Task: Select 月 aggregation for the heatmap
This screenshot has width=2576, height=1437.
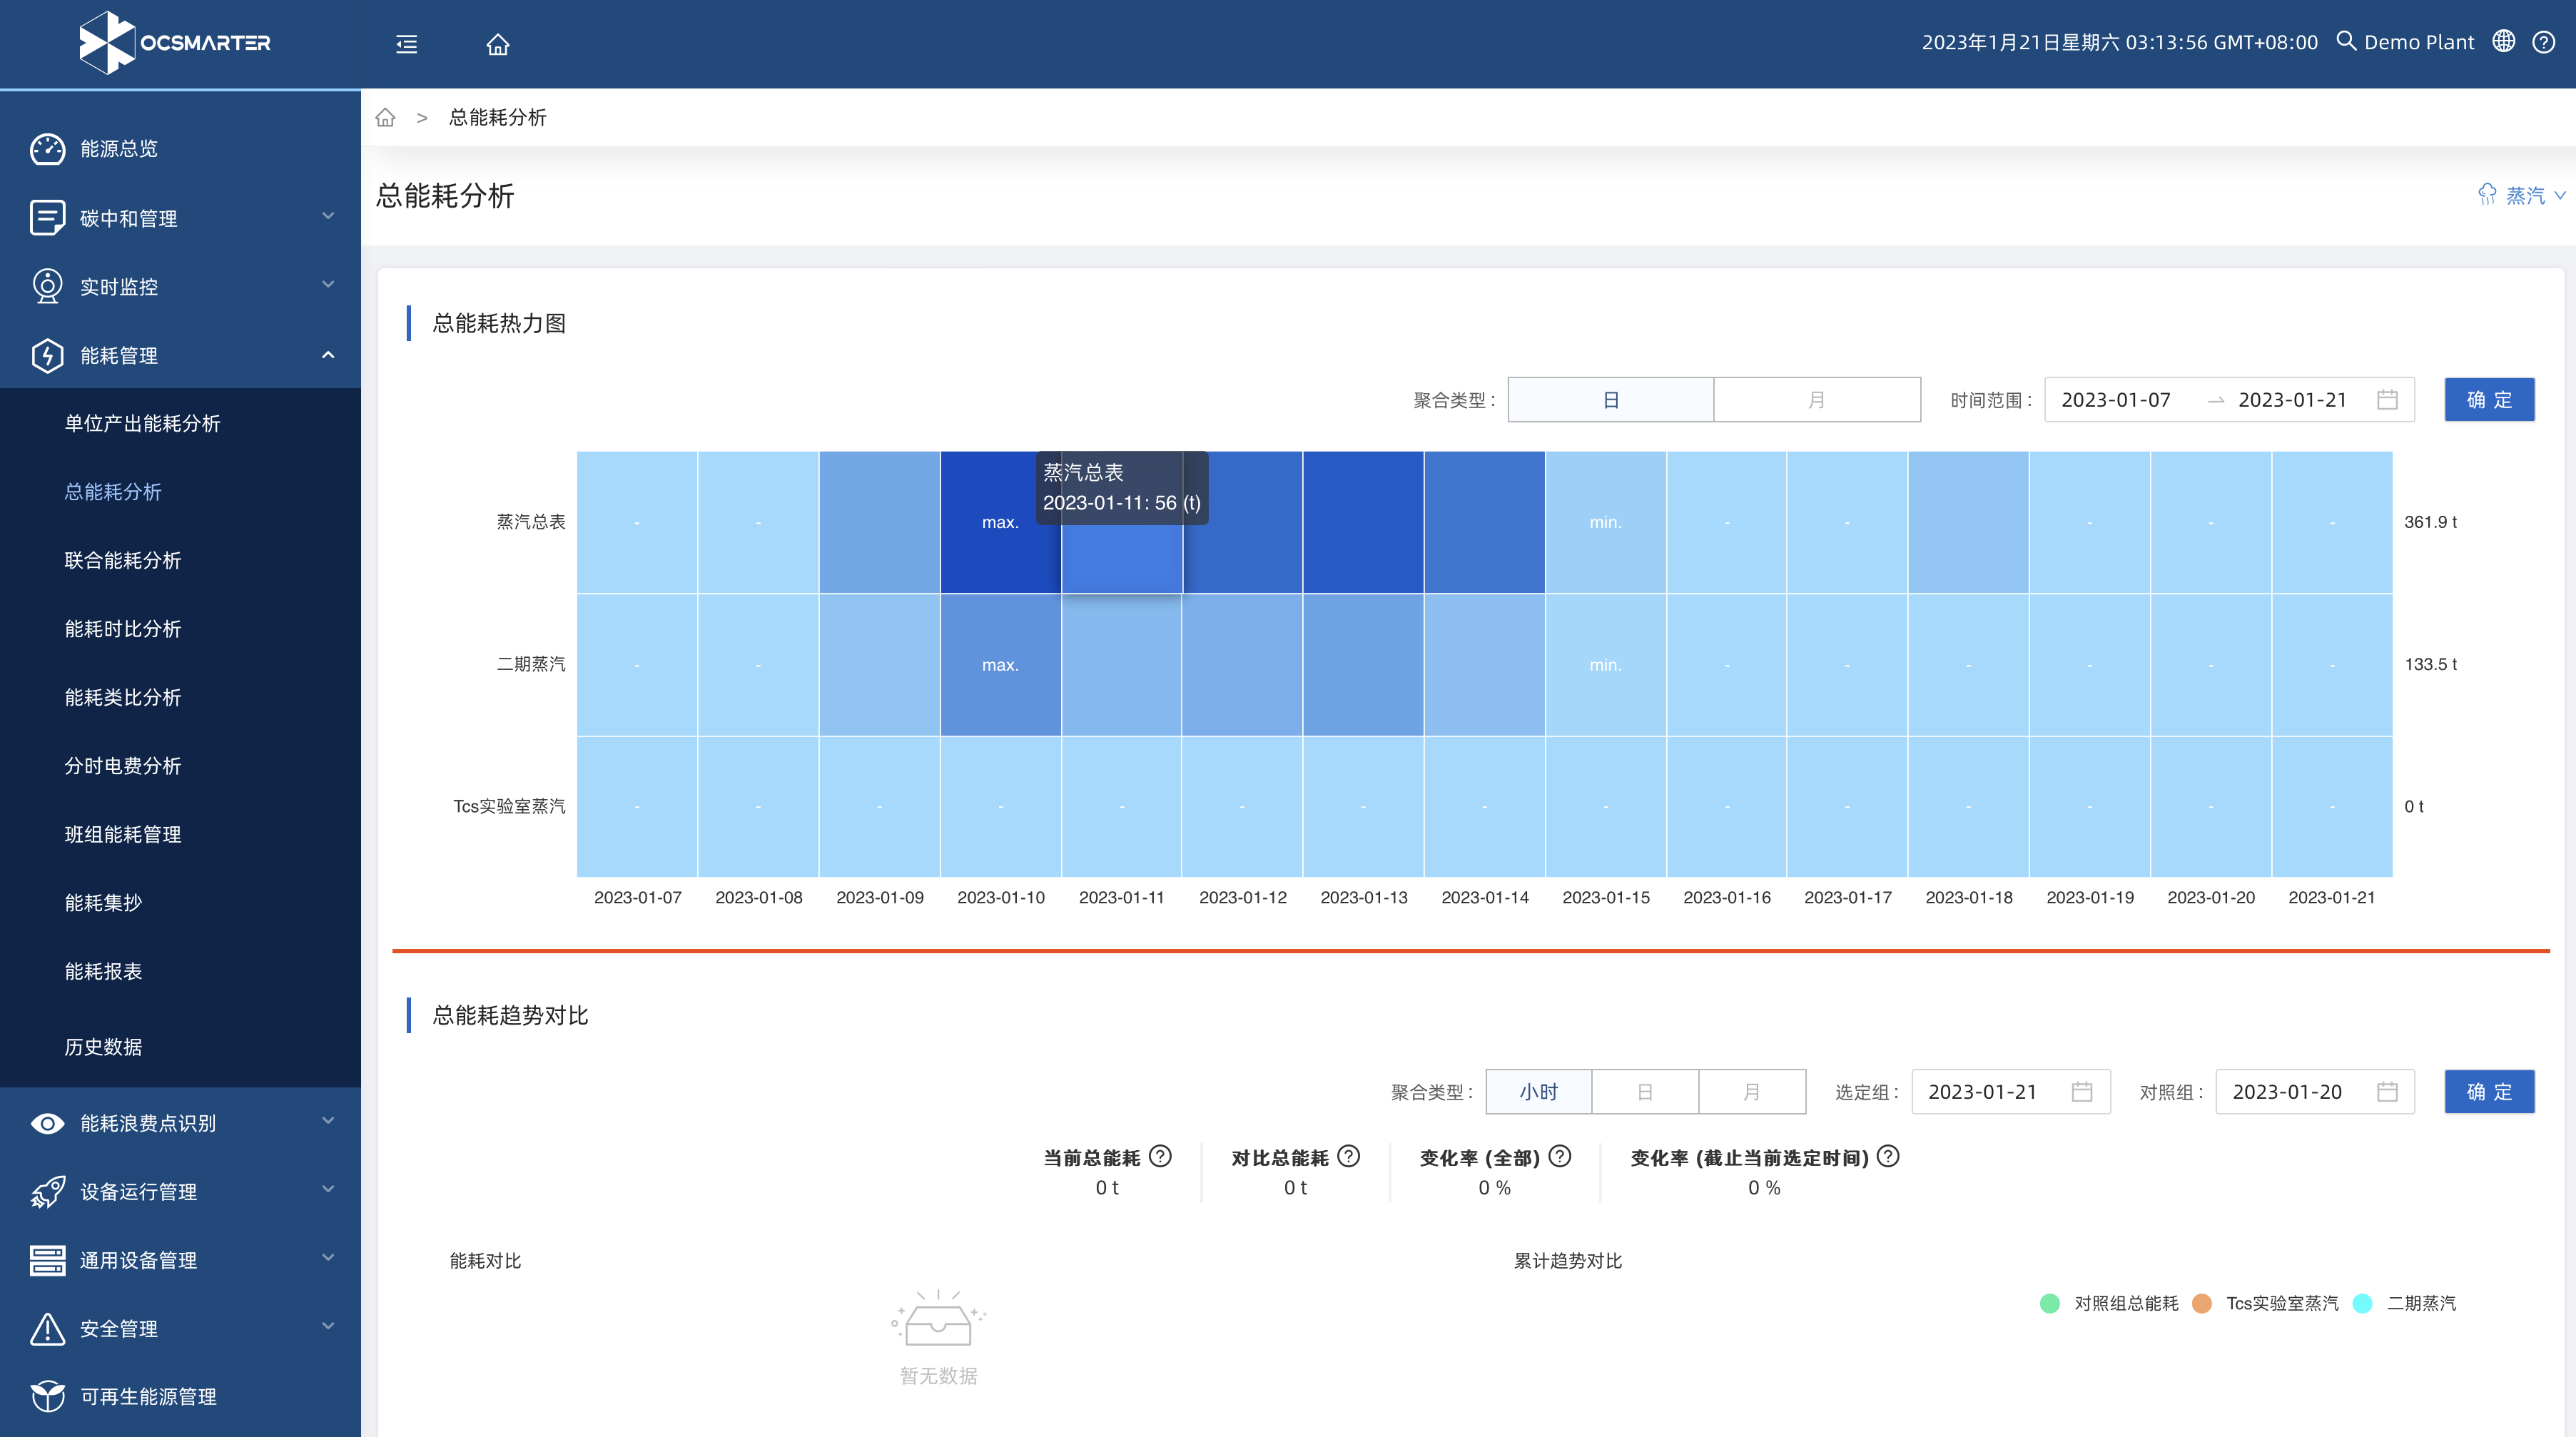Action: tap(1817, 400)
